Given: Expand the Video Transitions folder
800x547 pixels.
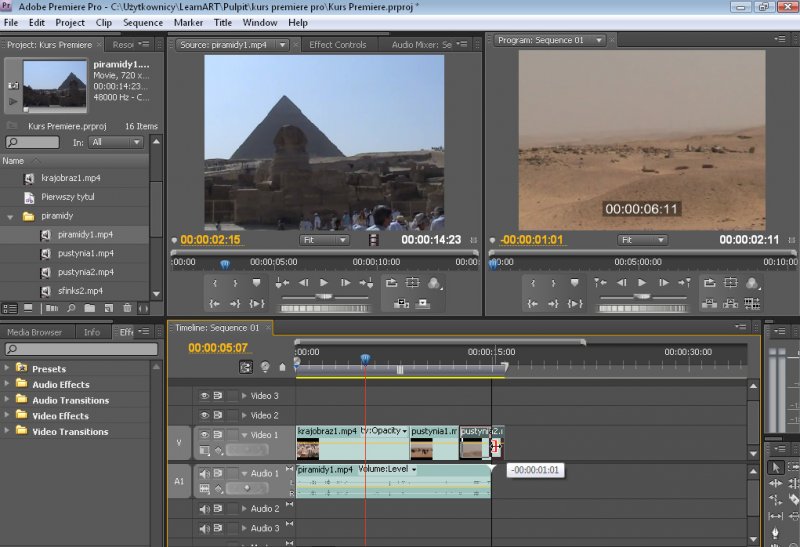Looking at the screenshot, I should coord(7,432).
